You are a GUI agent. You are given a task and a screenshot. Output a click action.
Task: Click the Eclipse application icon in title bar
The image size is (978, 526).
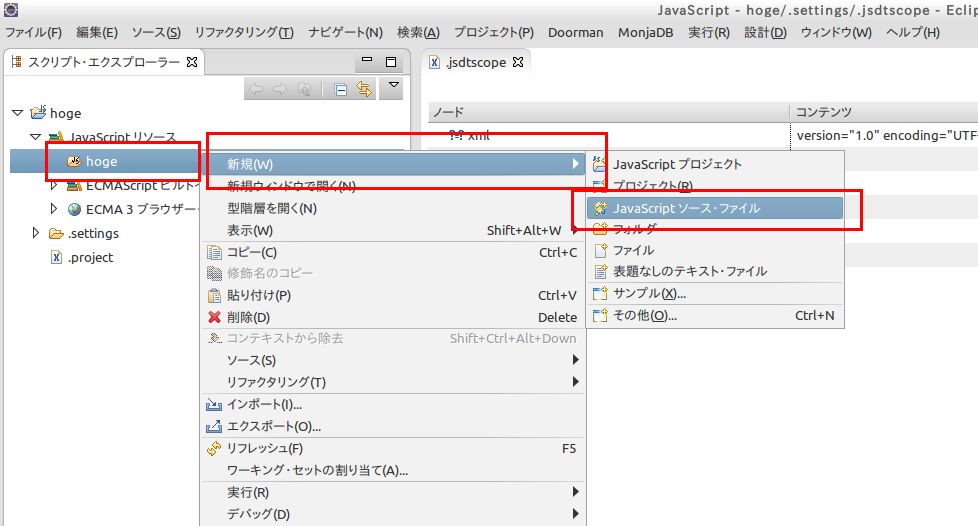[11, 9]
